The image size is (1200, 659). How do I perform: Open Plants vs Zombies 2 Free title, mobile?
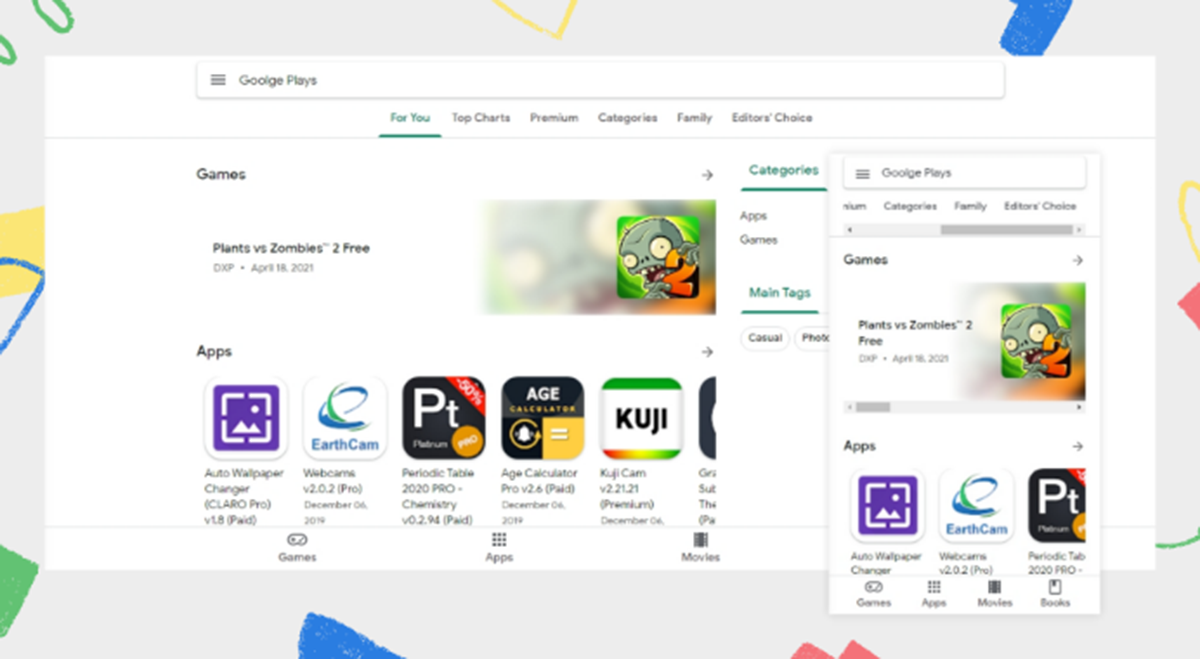coord(915,333)
